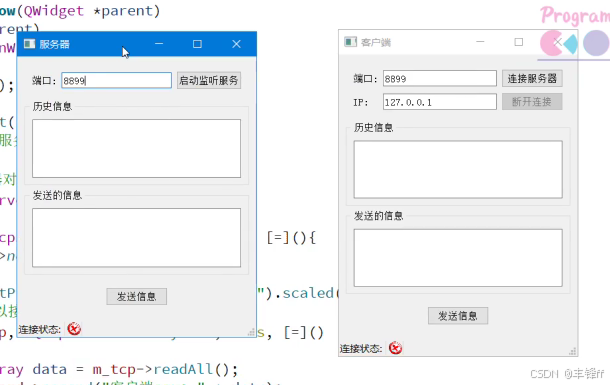Maximize the 服务器 window

tap(197, 44)
